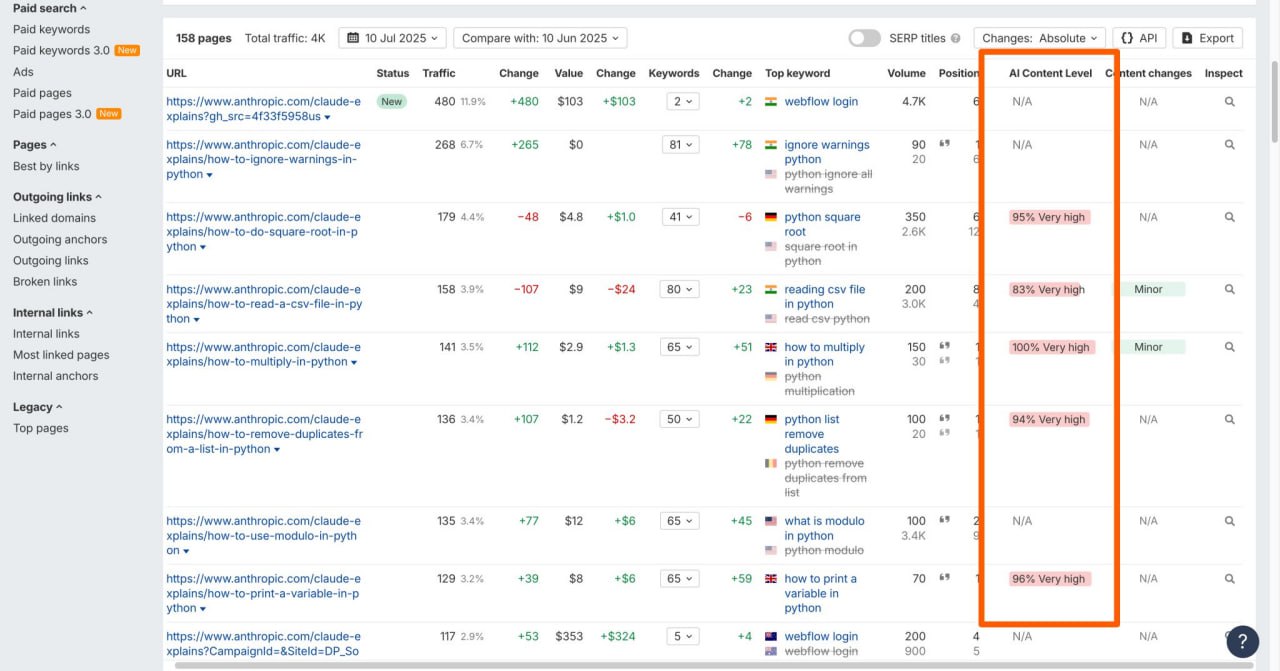
Task: Click the SERP titles help info icon
Action: point(956,39)
